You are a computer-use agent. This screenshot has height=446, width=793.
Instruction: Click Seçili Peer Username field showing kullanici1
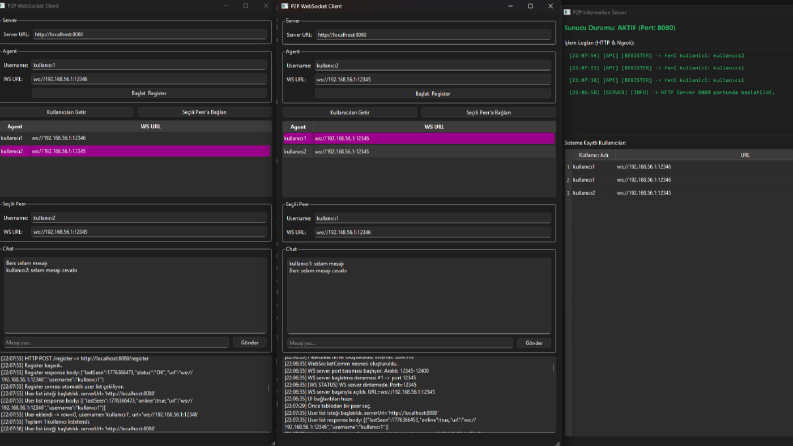pos(433,218)
